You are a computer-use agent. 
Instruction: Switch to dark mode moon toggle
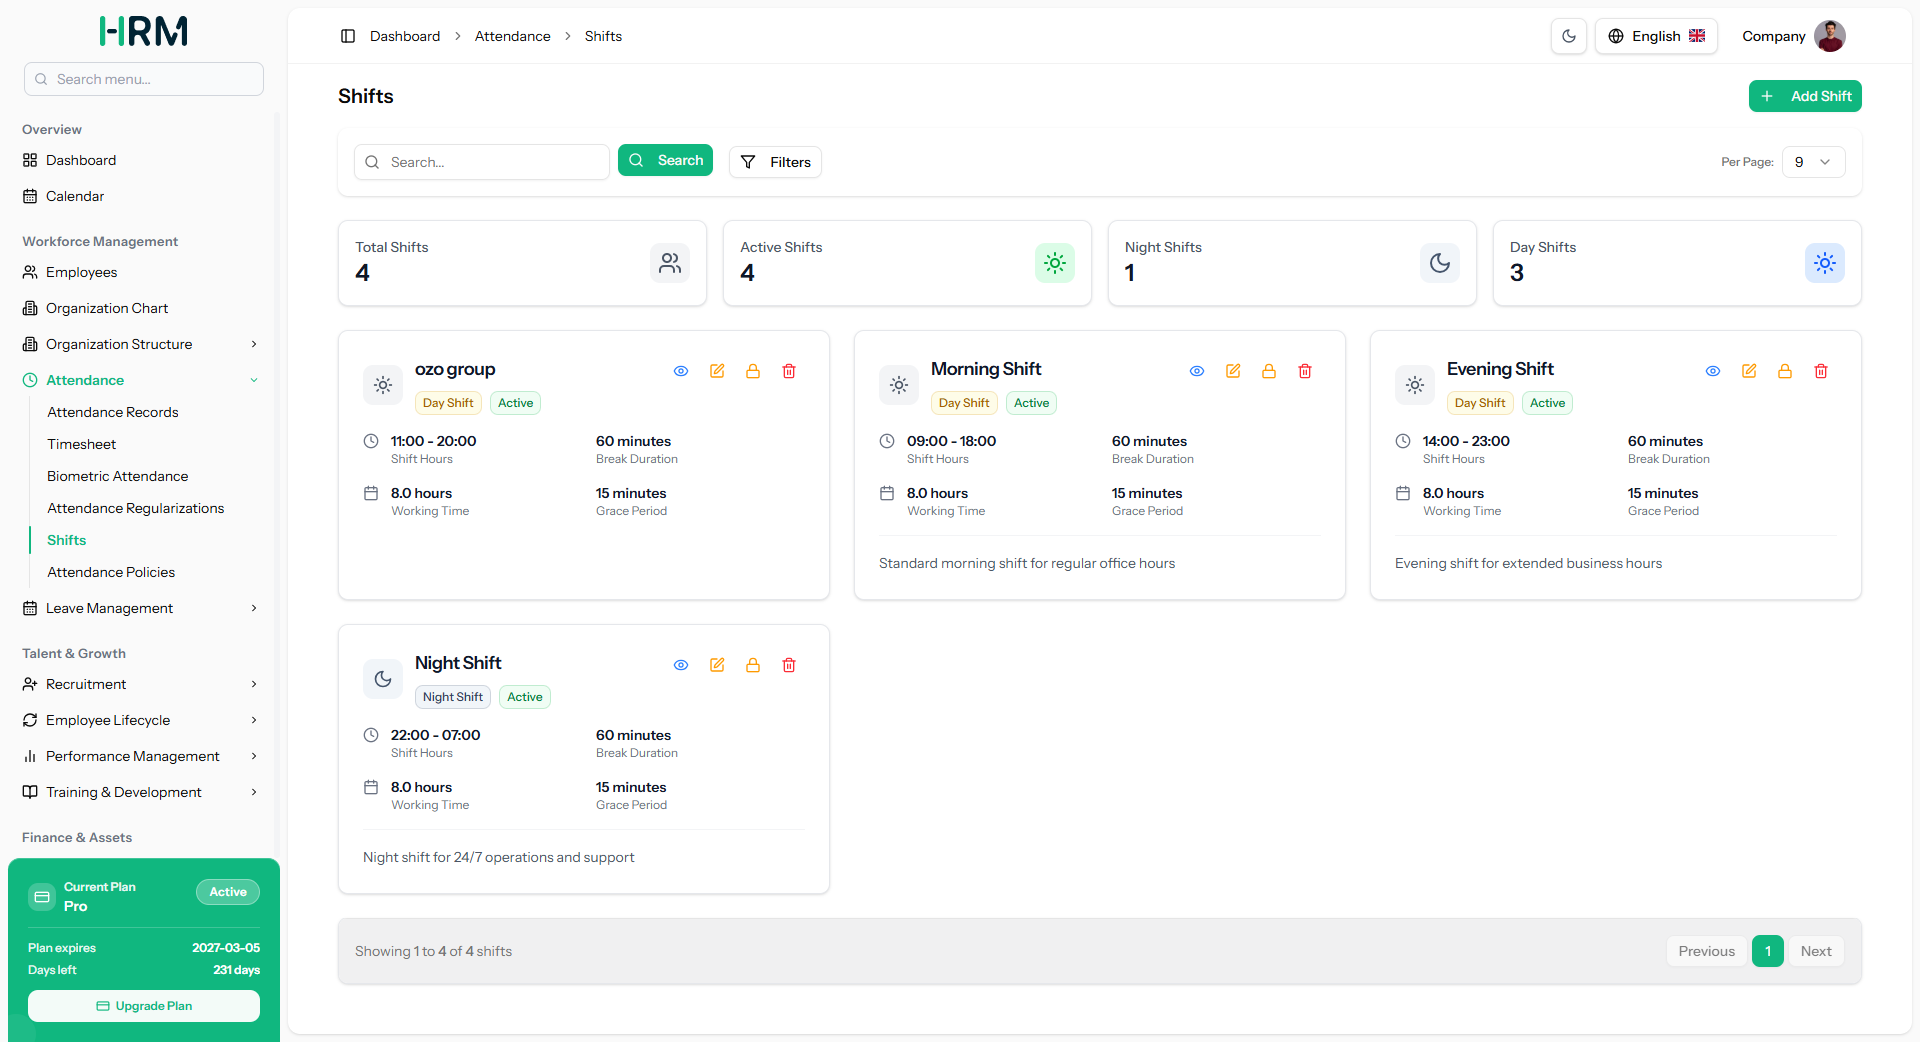[1569, 36]
